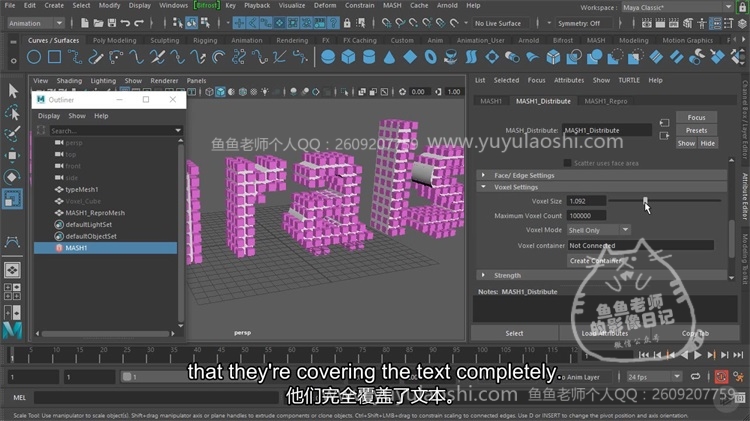This screenshot has height=421, width=750.
Task: Activate the Move tool
Action: pos(12,155)
